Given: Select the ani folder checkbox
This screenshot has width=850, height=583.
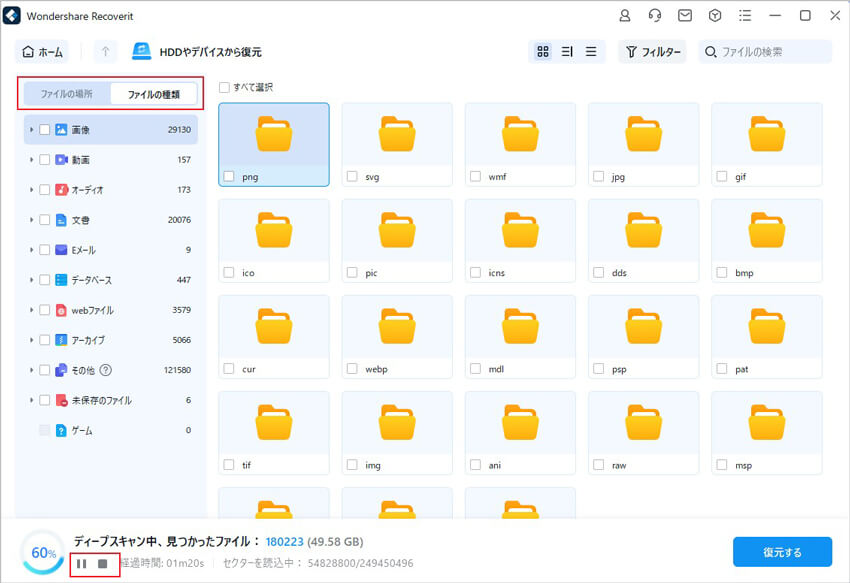Looking at the screenshot, I should 475,465.
